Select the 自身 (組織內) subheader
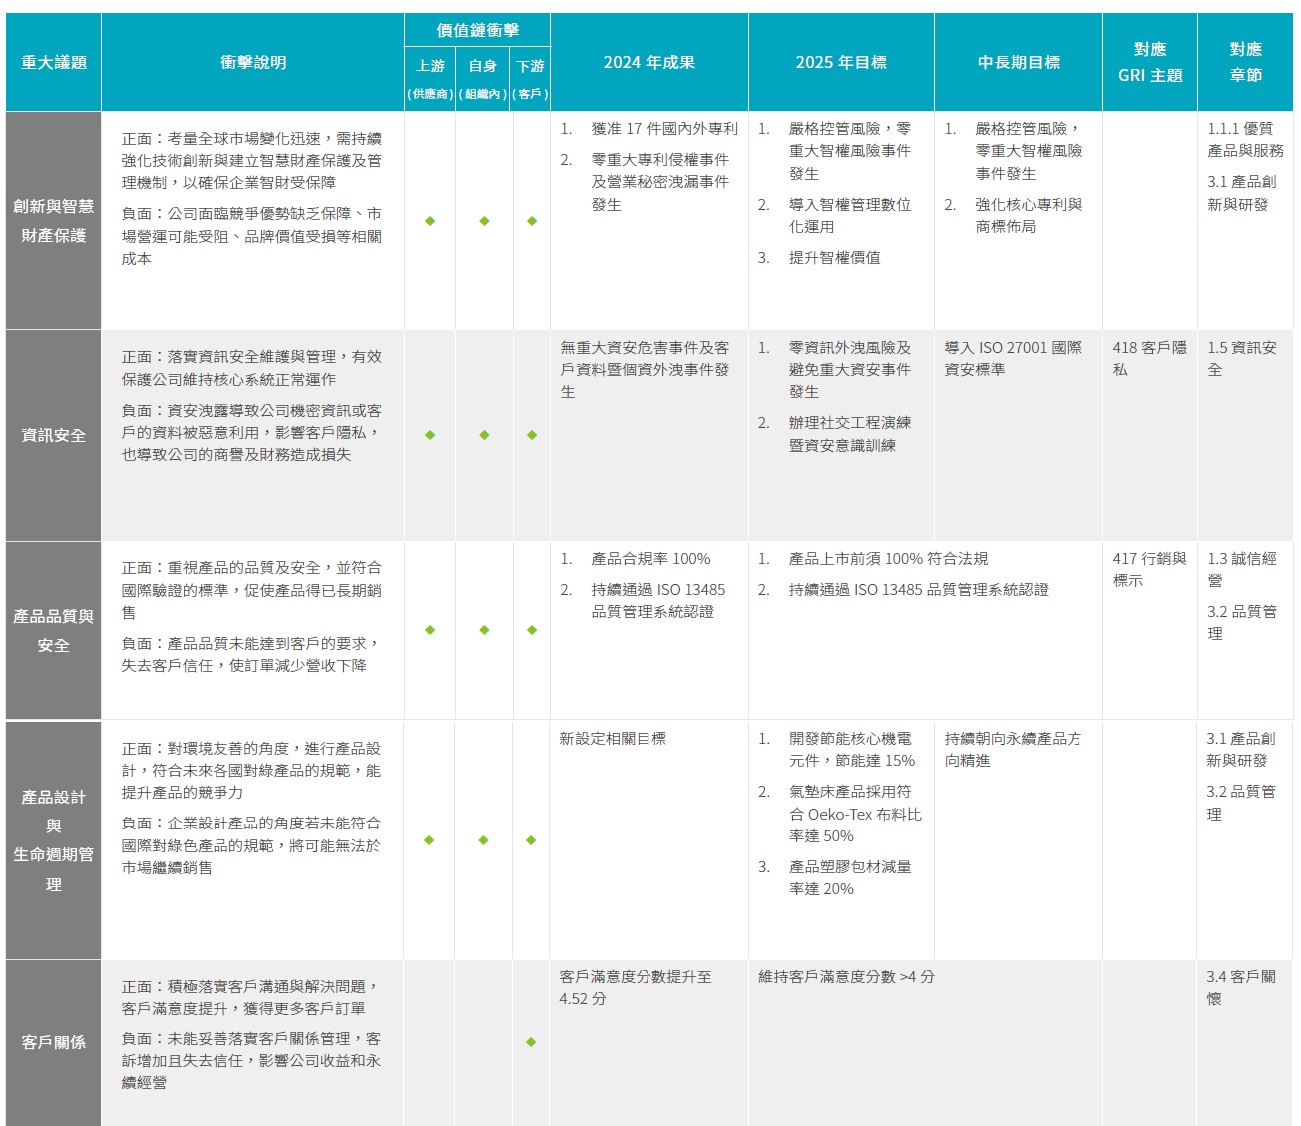The image size is (1301, 1126). 483,79
